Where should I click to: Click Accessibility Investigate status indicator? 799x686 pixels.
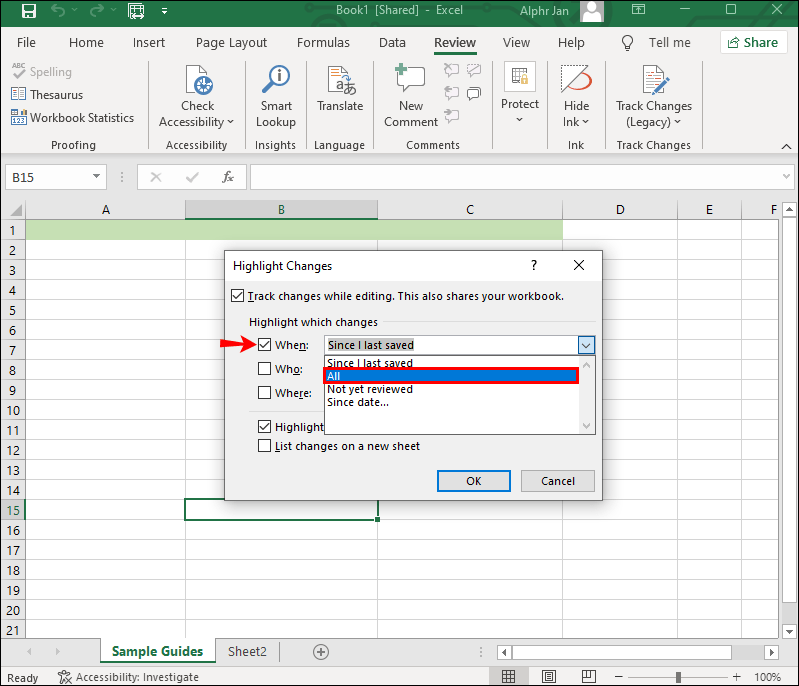pyautogui.click(x=128, y=677)
